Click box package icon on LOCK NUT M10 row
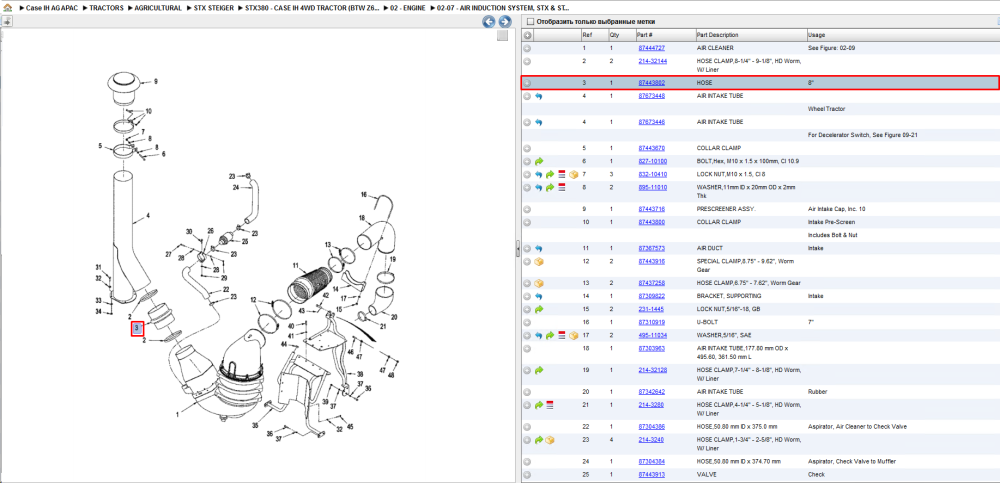Screen dimensions: 1000x483 pos(573,174)
